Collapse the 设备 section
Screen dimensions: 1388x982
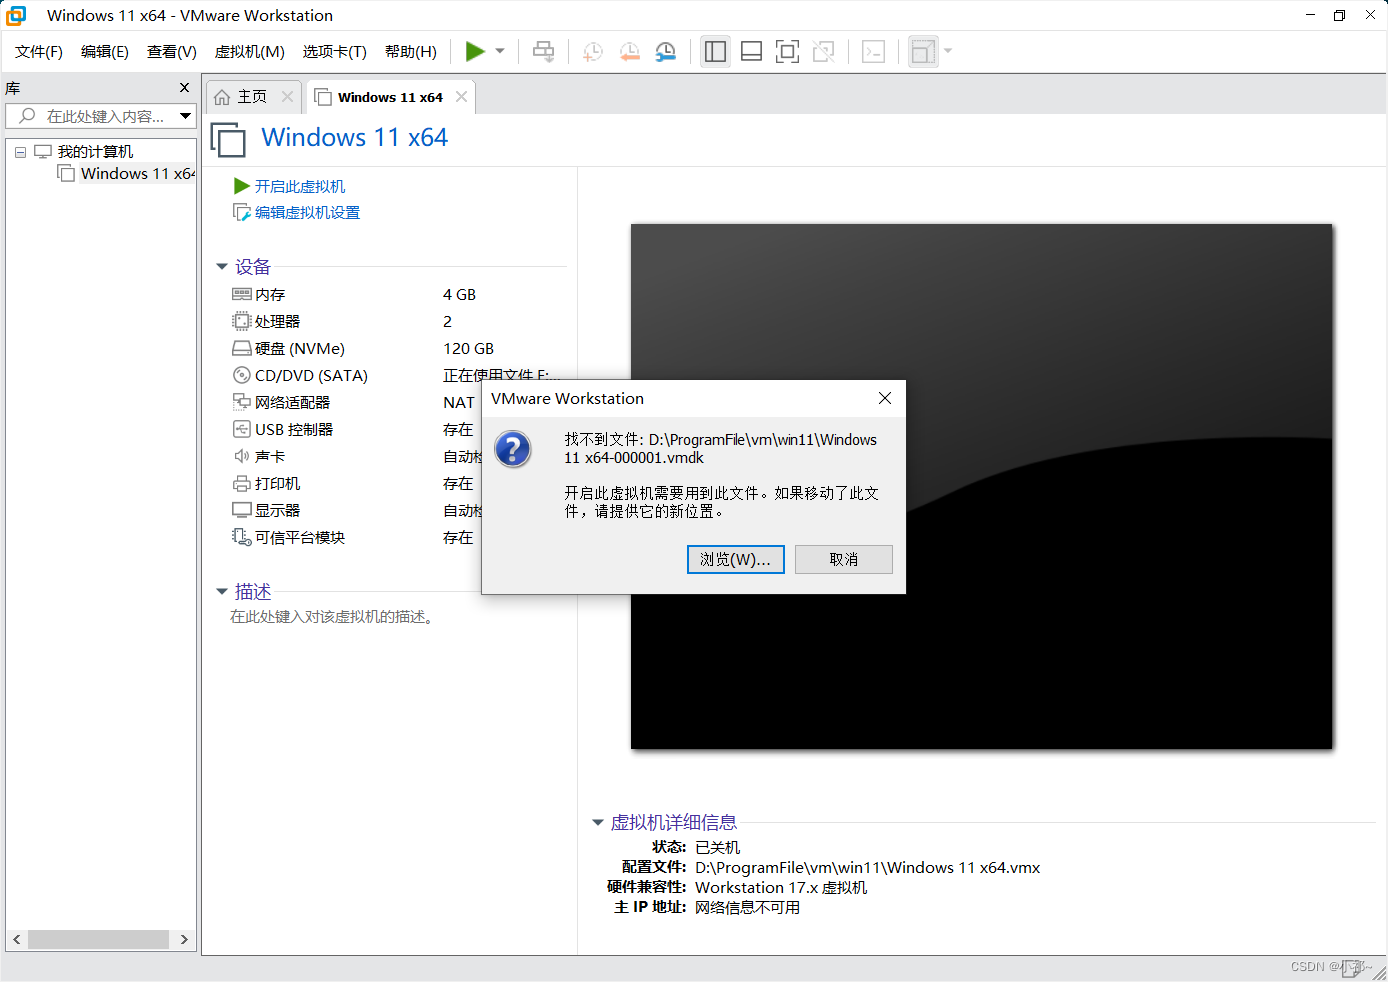(x=222, y=267)
